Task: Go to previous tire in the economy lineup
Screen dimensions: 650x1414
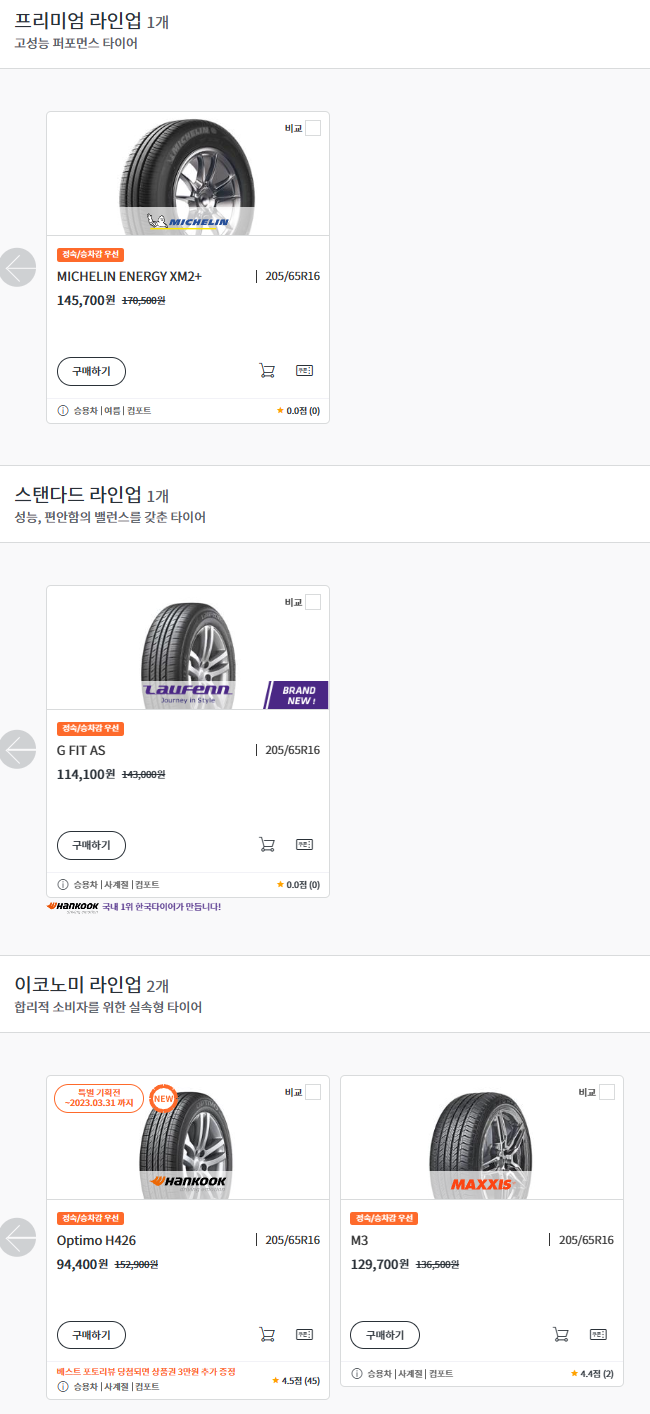Action: click(17, 1237)
